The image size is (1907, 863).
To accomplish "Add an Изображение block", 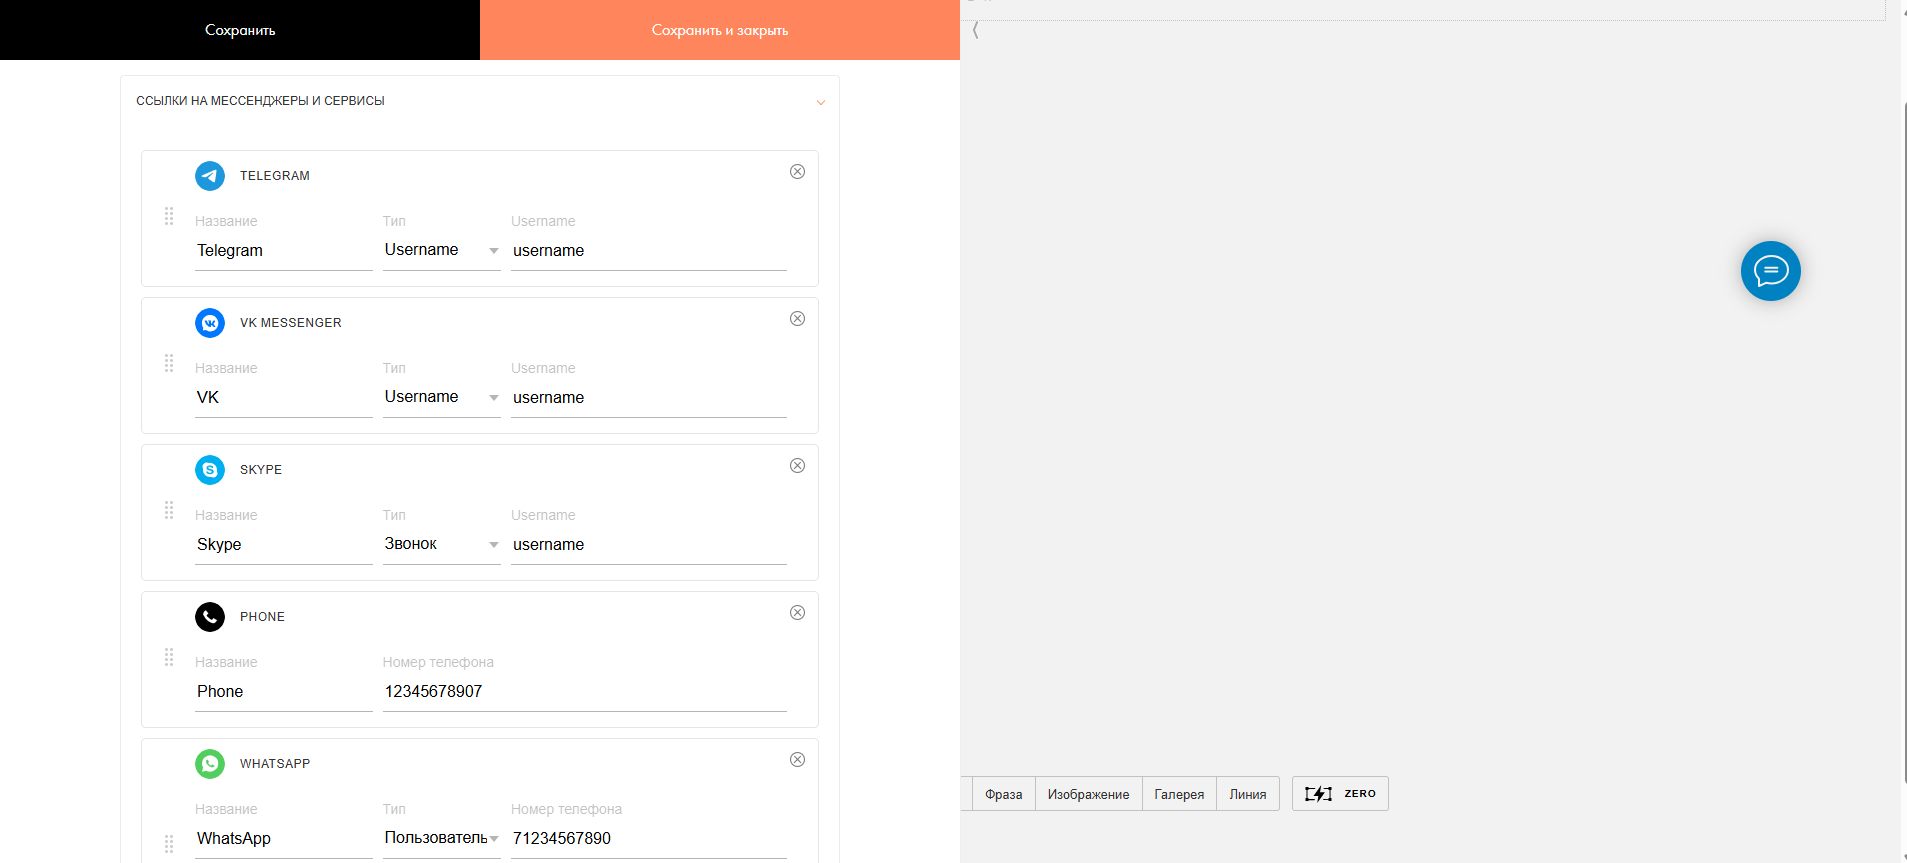I will pyautogui.click(x=1088, y=794).
